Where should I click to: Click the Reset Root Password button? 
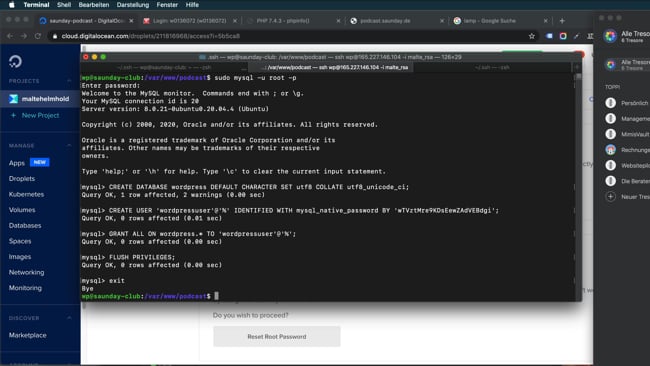(x=276, y=337)
